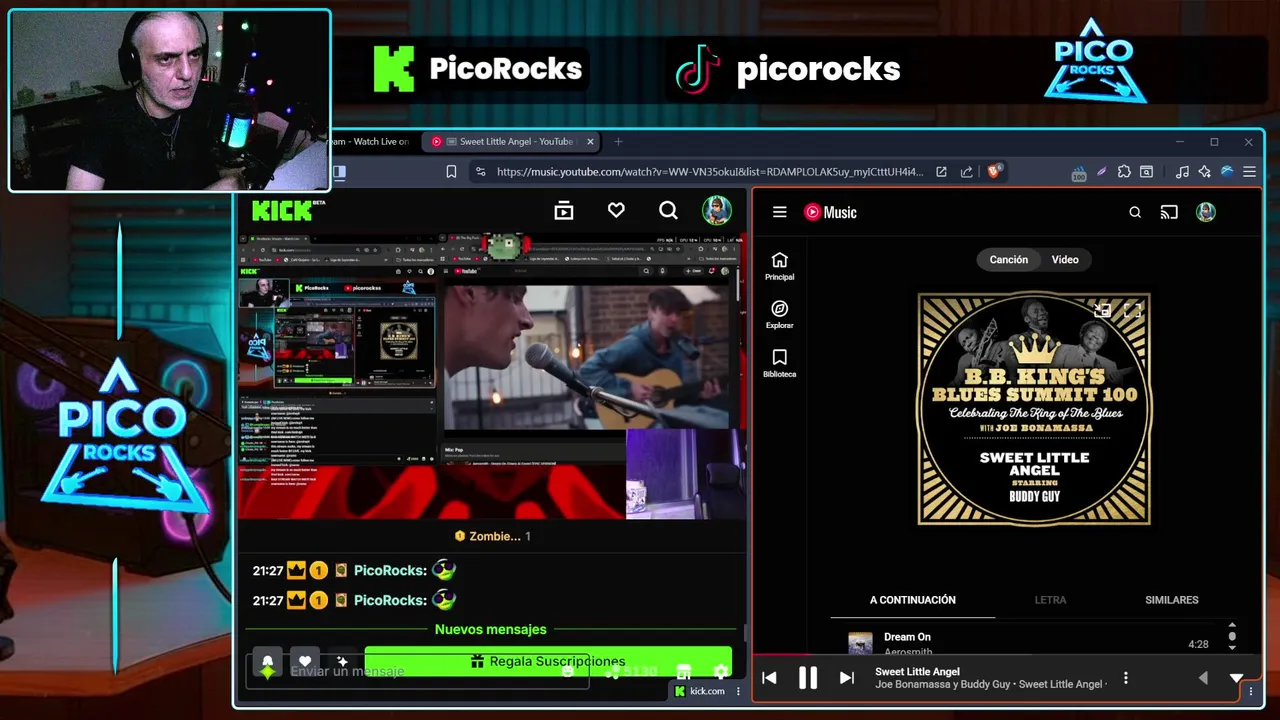1280x720 pixels.
Task: Switch to Sweet Little Angel browser tab
Action: [x=512, y=141]
